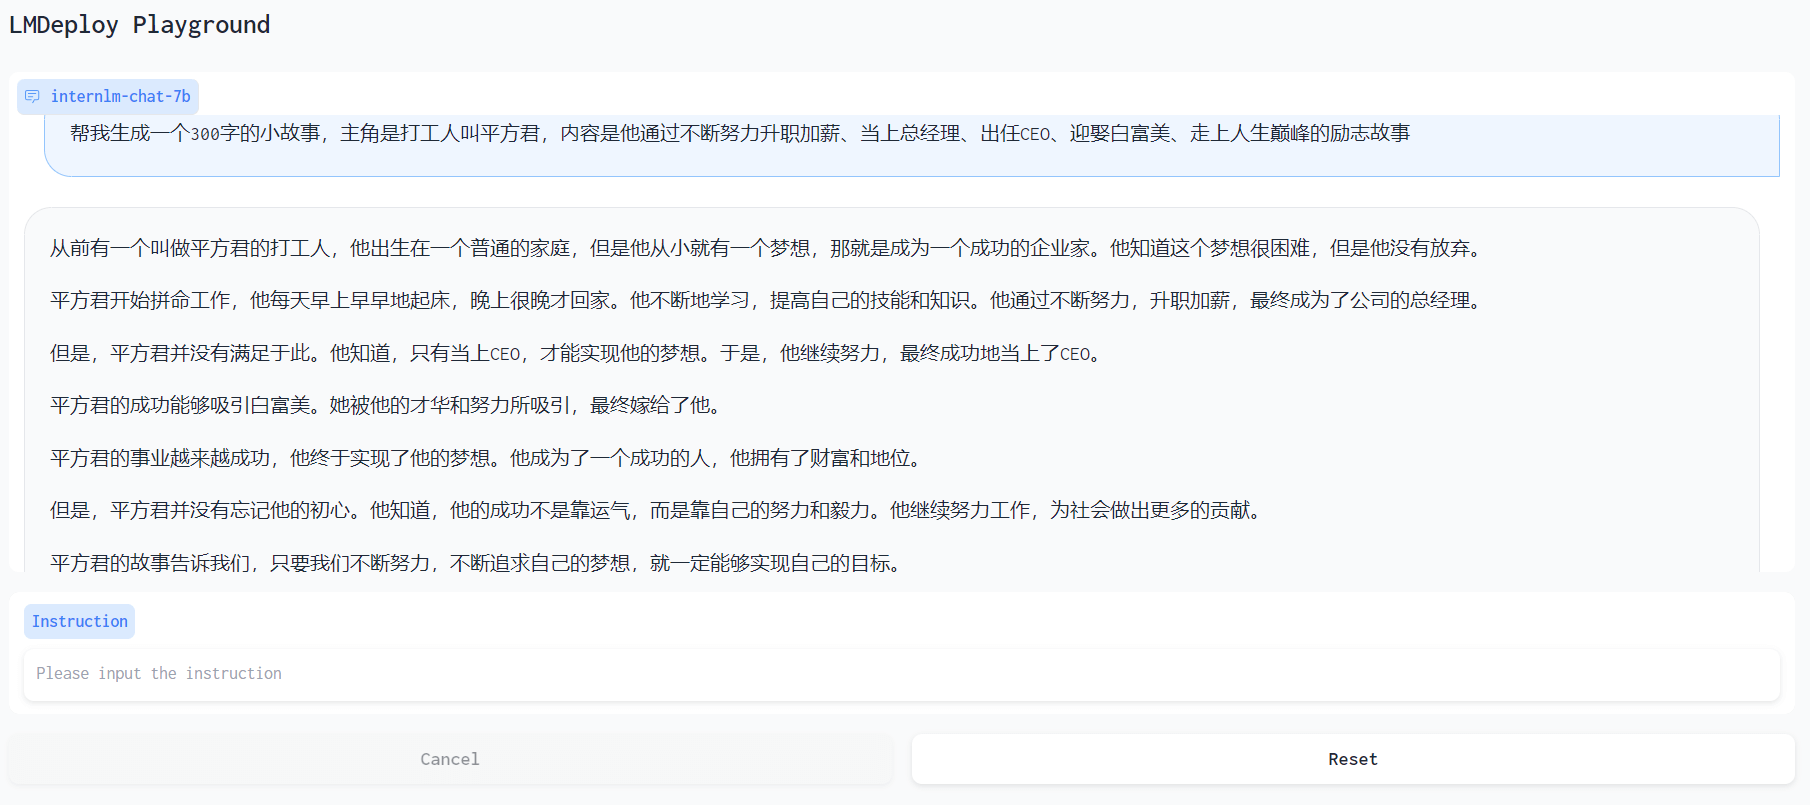Screen dimensions: 1810x805
Task: Click the response paragraph starting with 从前有一个
Action: pos(765,248)
